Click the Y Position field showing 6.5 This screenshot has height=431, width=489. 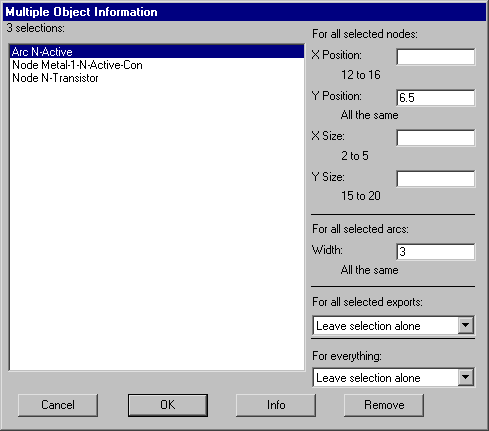pyautogui.click(x=436, y=98)
